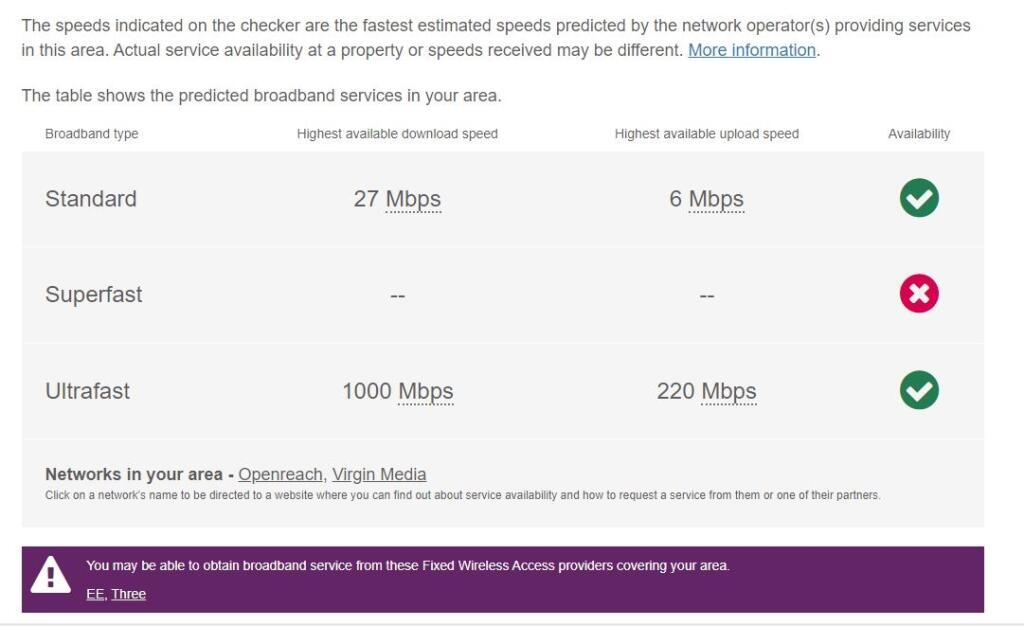
Task: Select the Ultrafast broadband row label
Action: (88, 391)
